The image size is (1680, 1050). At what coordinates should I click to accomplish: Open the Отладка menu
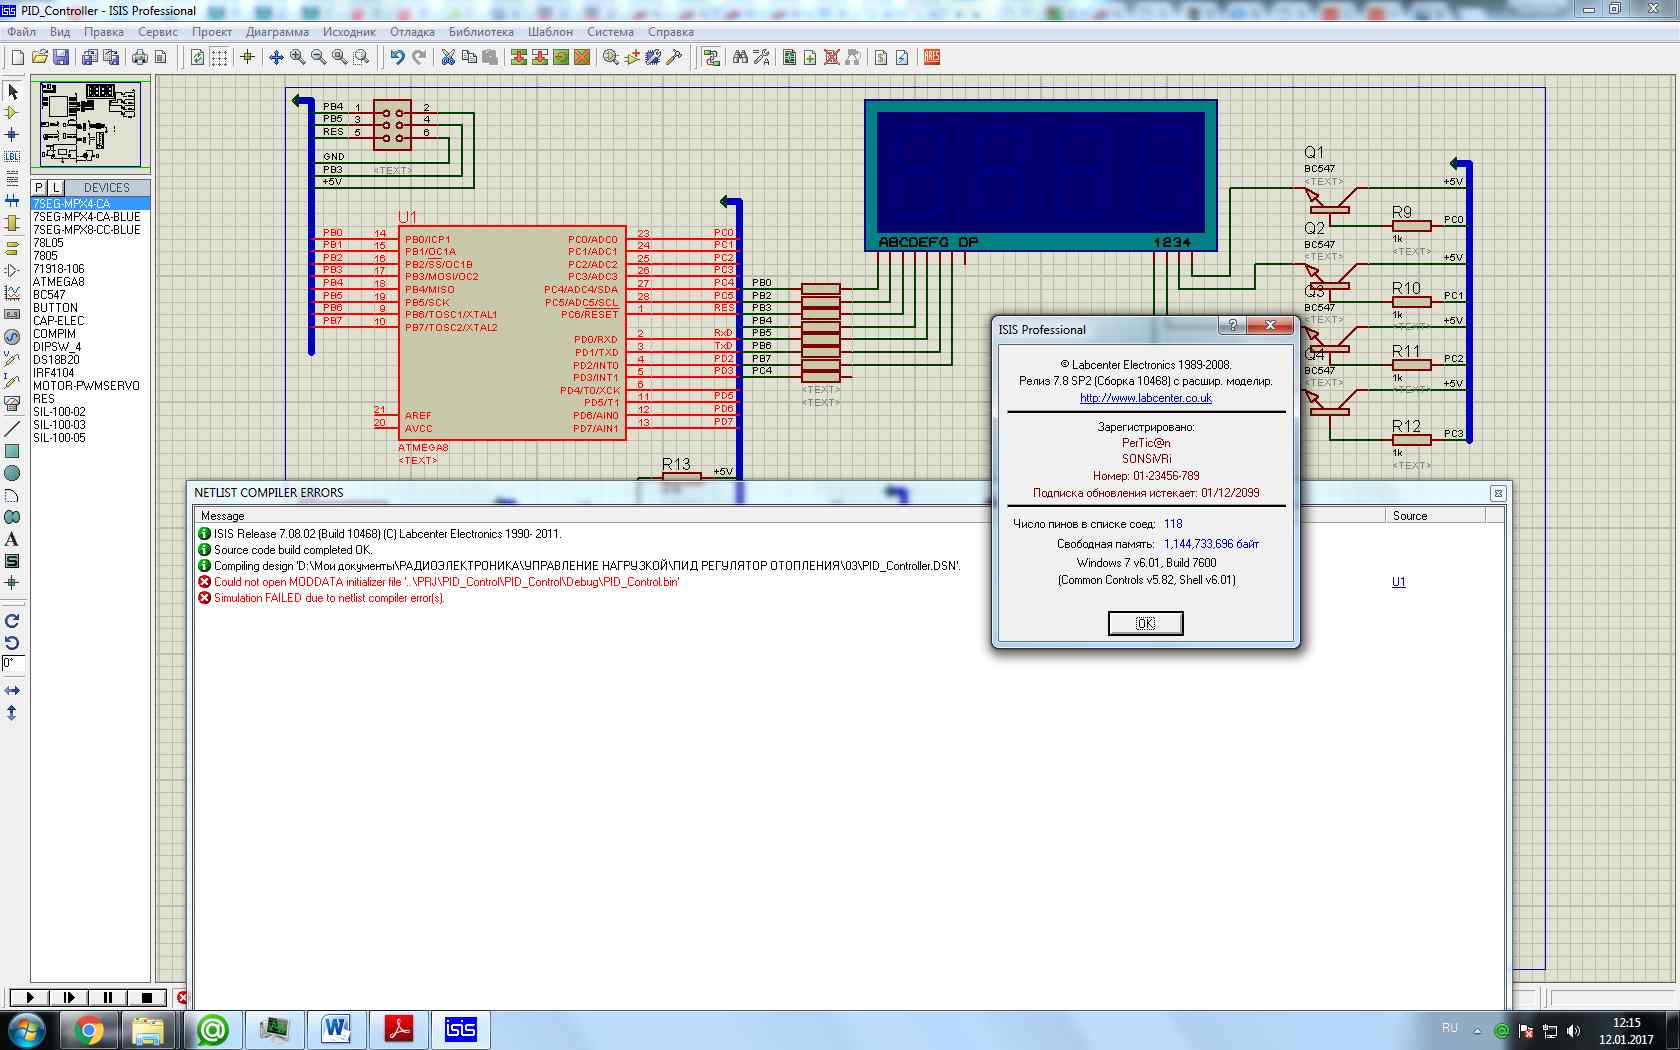(412, 32)
